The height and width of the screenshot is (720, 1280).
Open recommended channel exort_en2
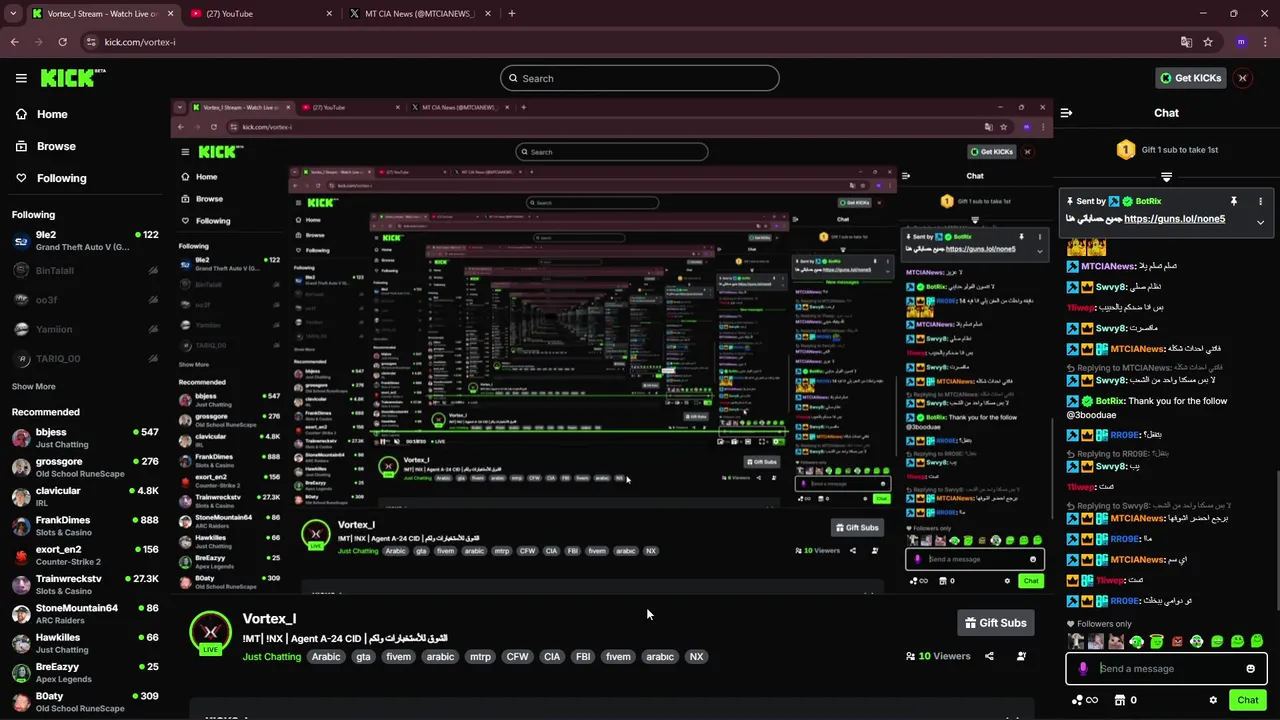(85, 555)
